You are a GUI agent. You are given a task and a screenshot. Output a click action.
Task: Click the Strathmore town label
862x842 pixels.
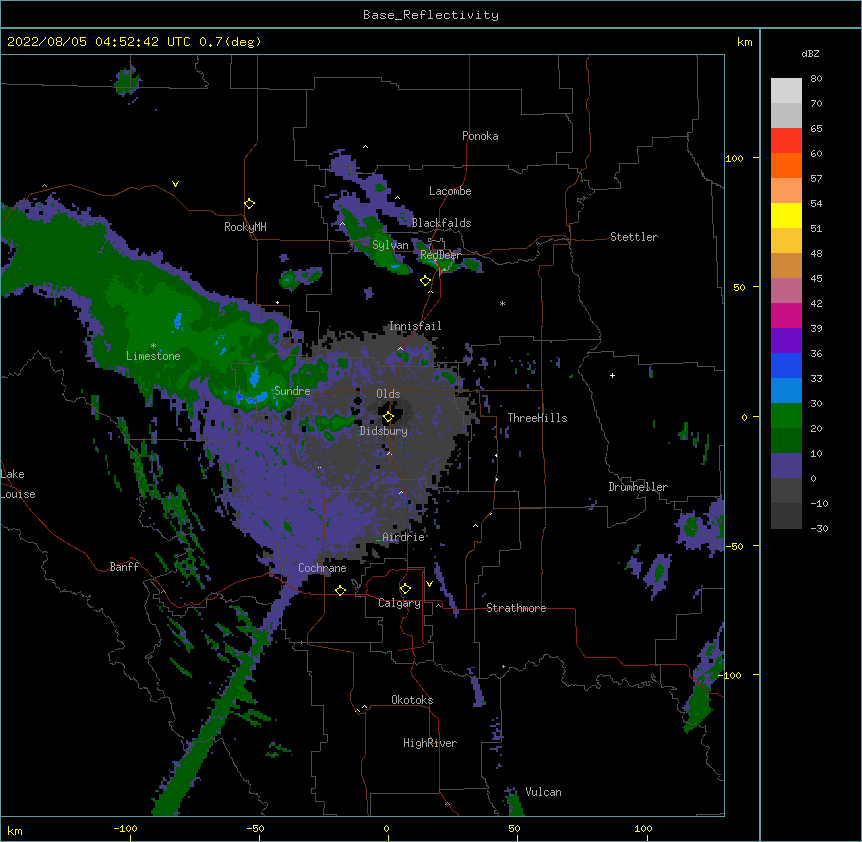tap(516, 608)
